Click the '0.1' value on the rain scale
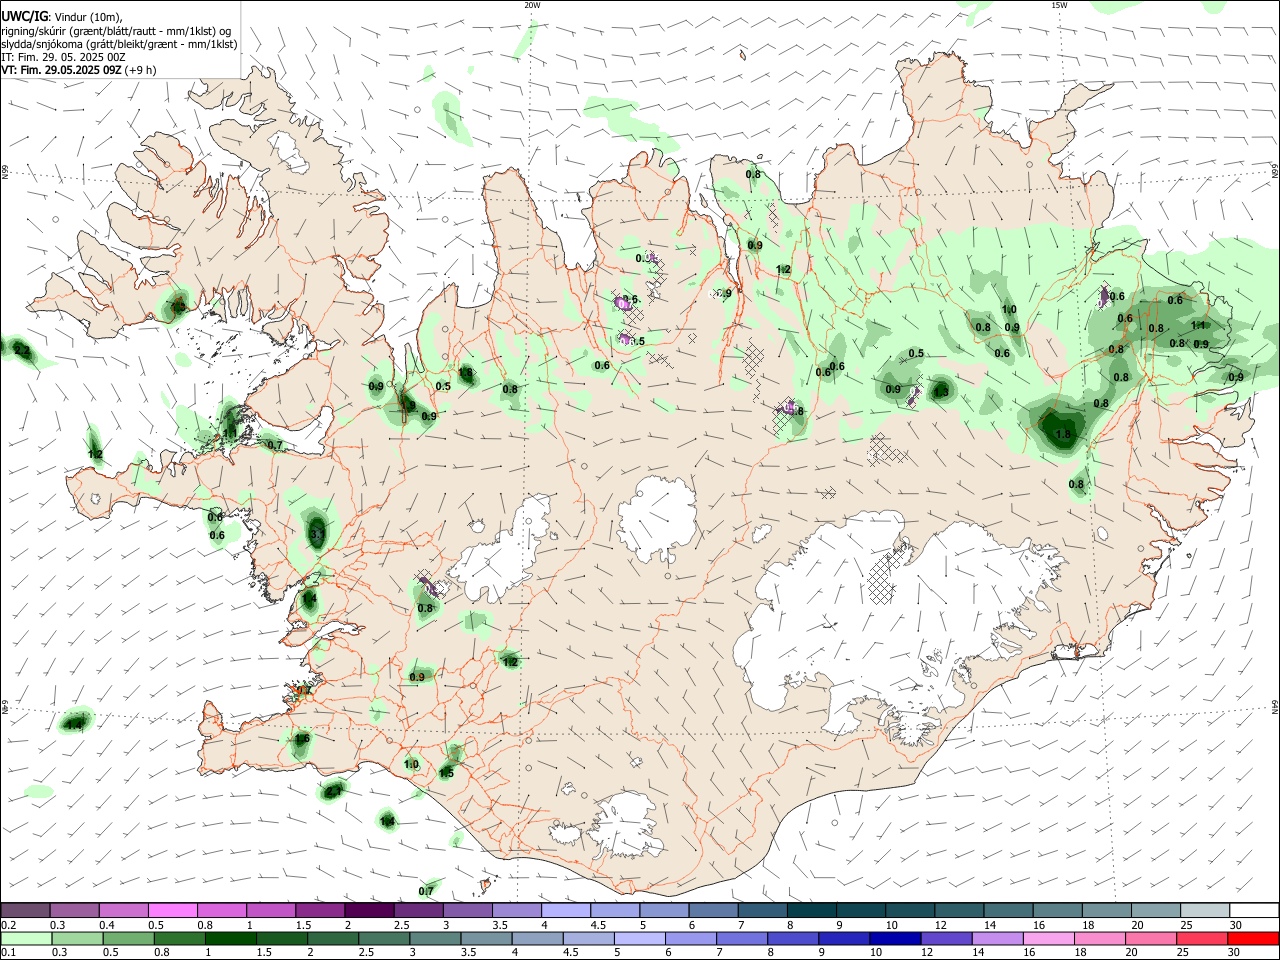Image resolution: width=1280 pixels, height=960 pixels. pos(8,953)
